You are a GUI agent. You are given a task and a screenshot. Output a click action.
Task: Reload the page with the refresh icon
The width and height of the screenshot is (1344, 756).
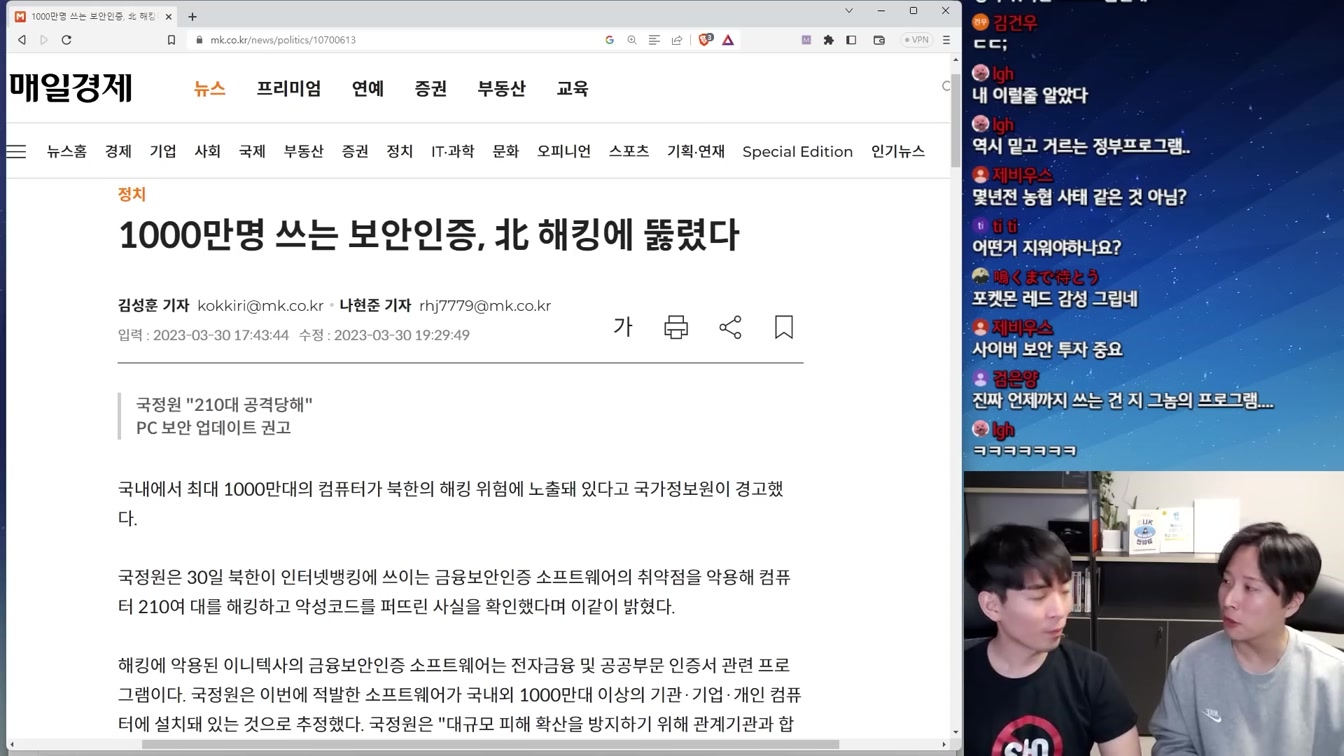67,40
